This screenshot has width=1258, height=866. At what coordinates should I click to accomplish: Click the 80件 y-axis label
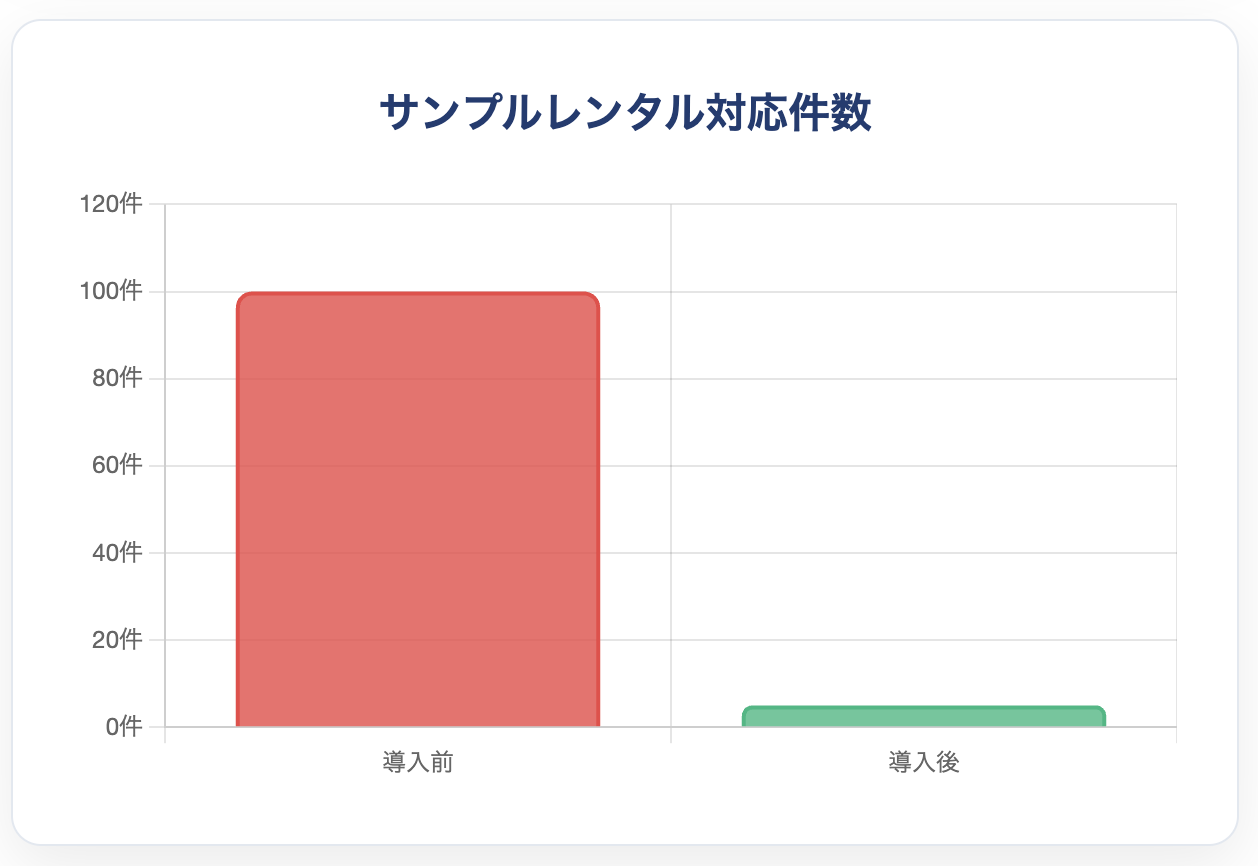116,378
